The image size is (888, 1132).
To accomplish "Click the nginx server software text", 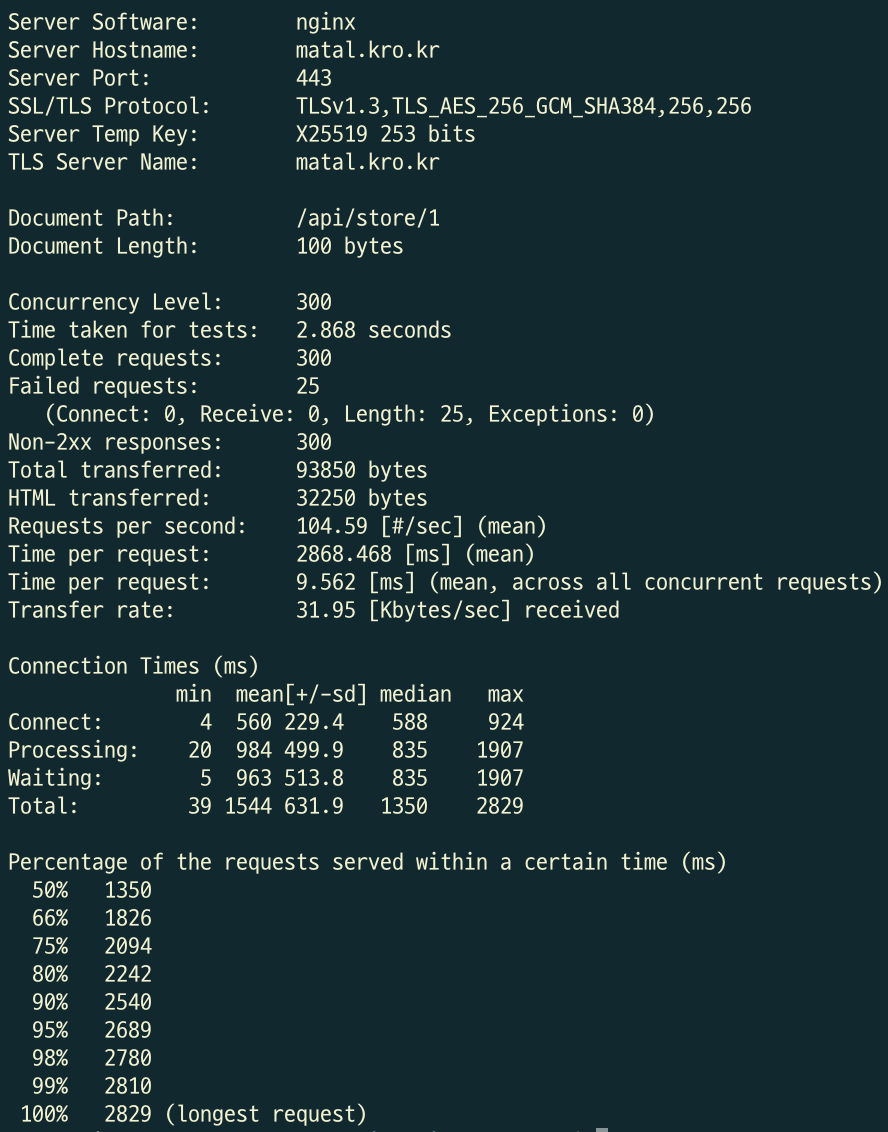I will point(326,22).
